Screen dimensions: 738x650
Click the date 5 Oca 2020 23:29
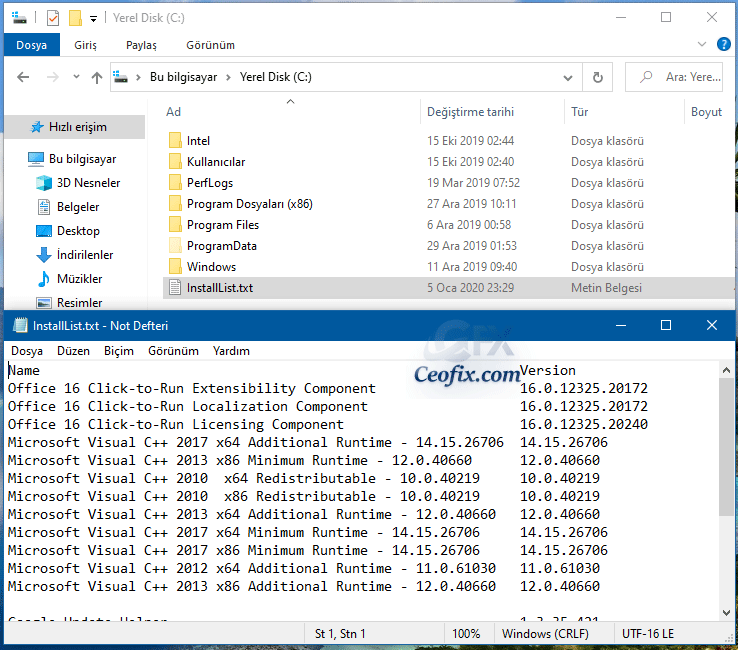click(470, 288)
